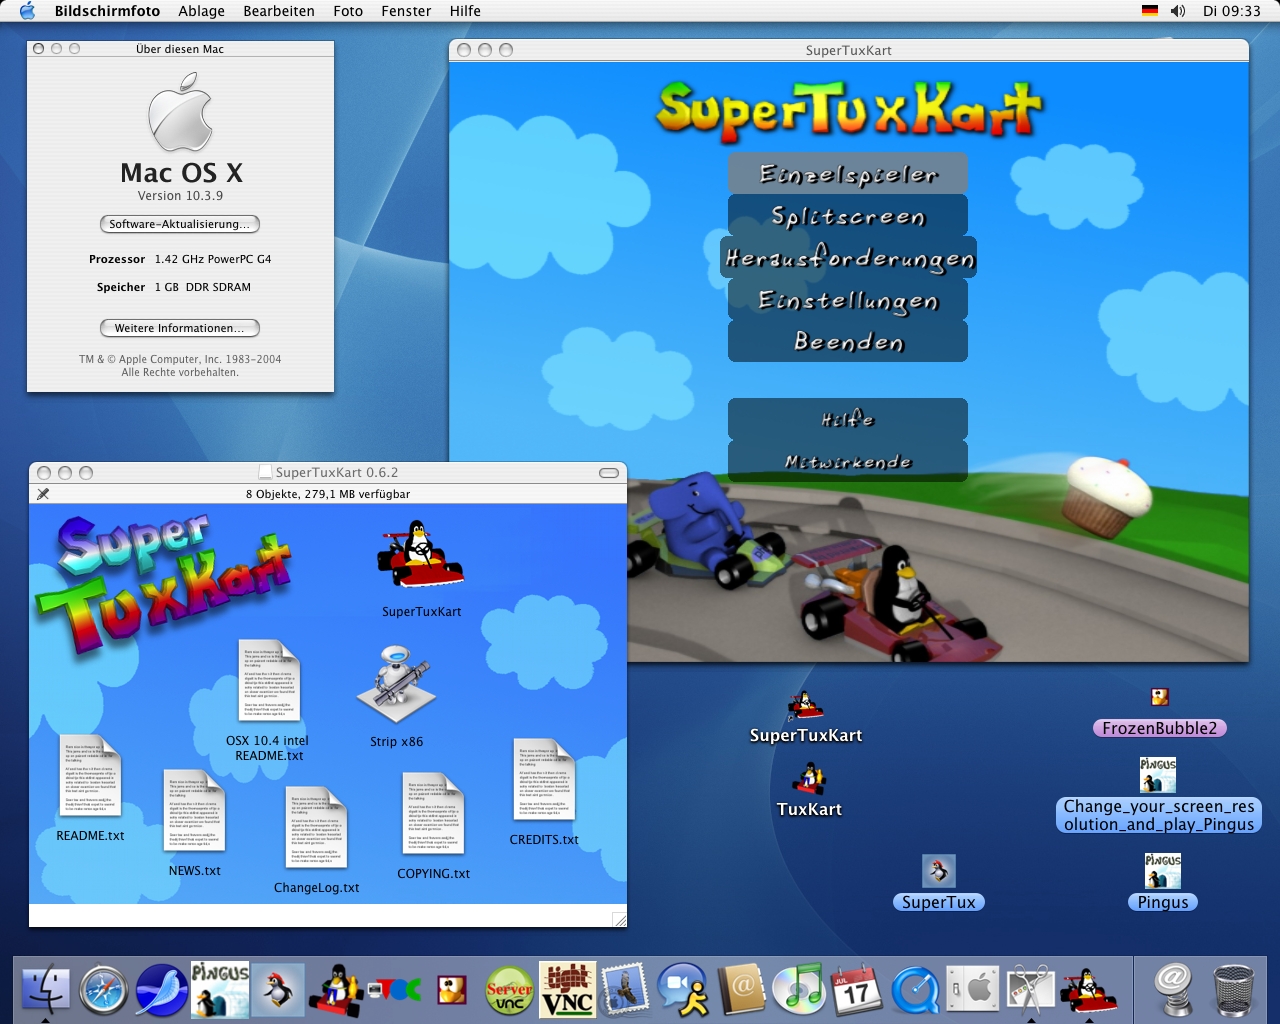Click the Finder window resize grip corner
The width and height of the screenshot is (1280, 1024).
tap(619, 919)
